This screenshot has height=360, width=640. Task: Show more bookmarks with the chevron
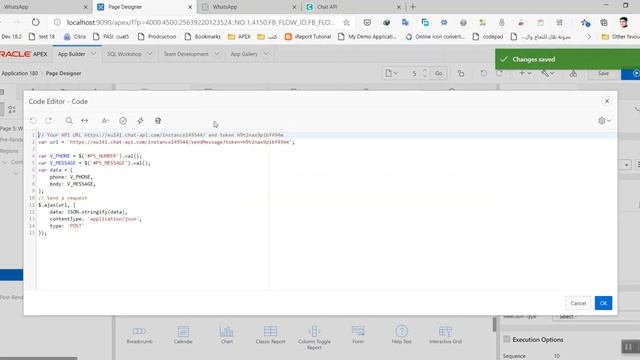coord(589,36)
